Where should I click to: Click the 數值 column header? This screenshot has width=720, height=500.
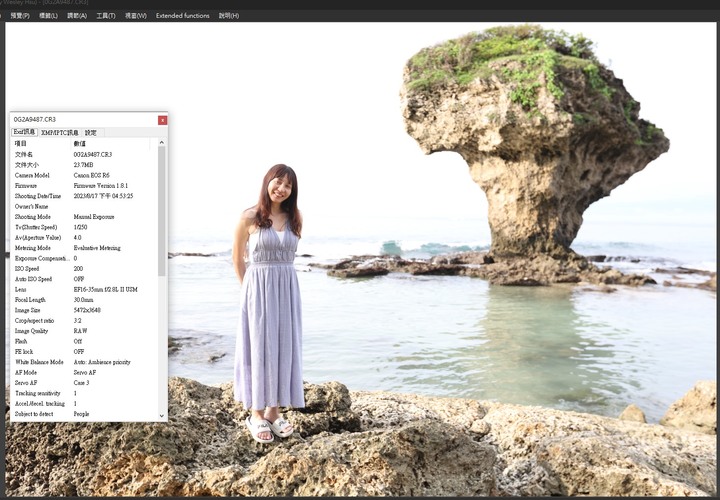click(79, 144)
